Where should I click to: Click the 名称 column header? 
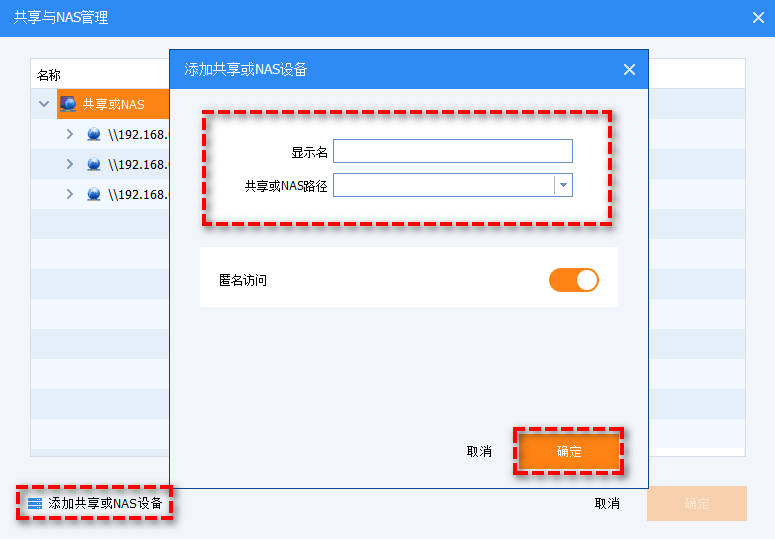tap(49, 75)
